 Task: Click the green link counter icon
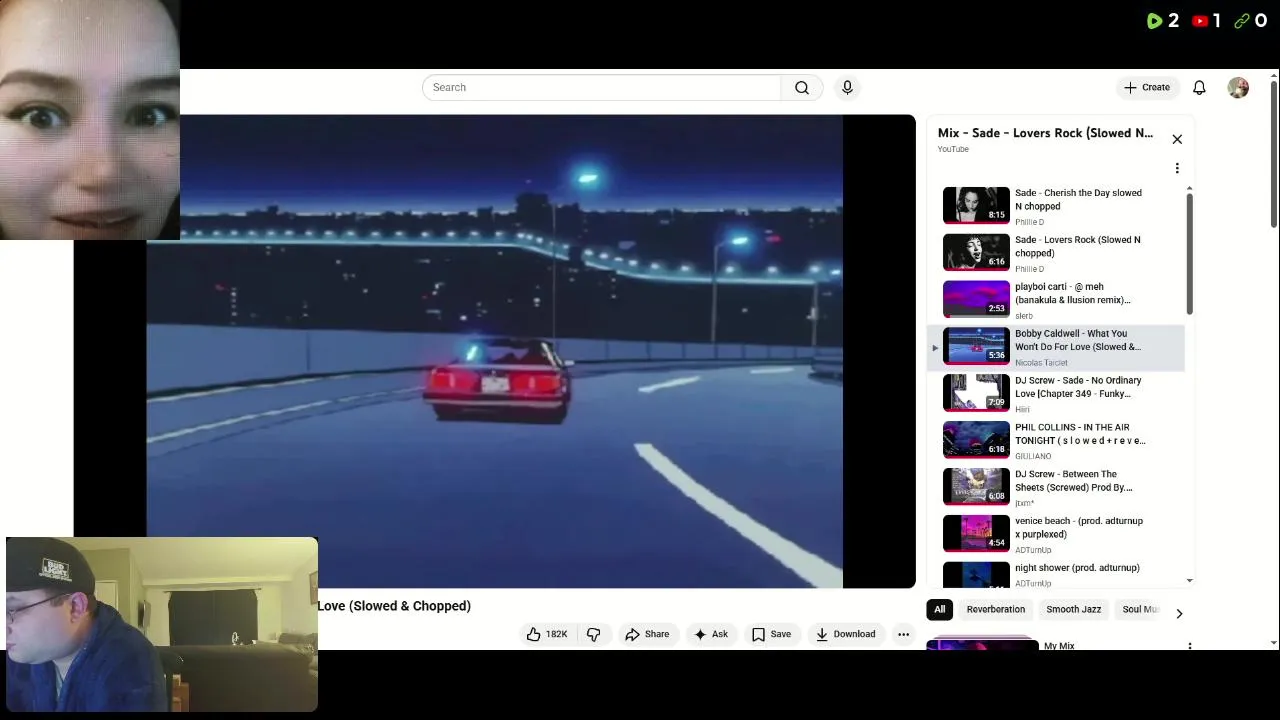click(1242, 20)
